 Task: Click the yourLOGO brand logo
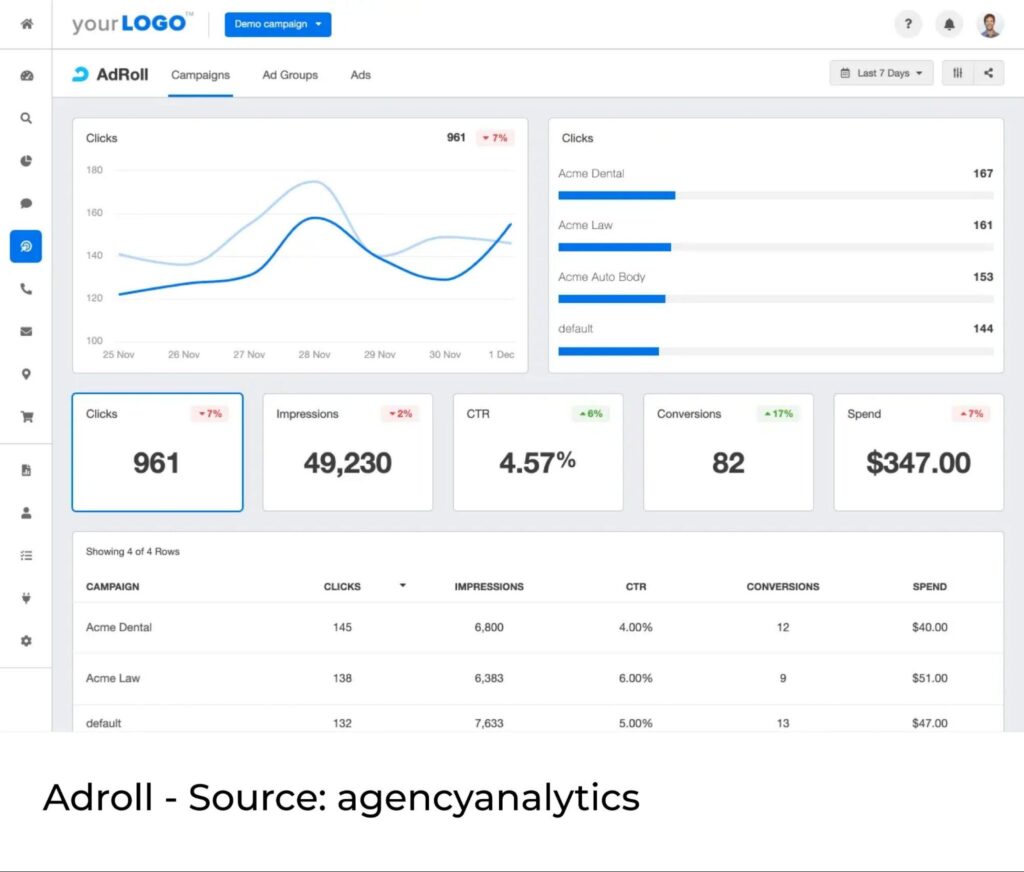133,24
